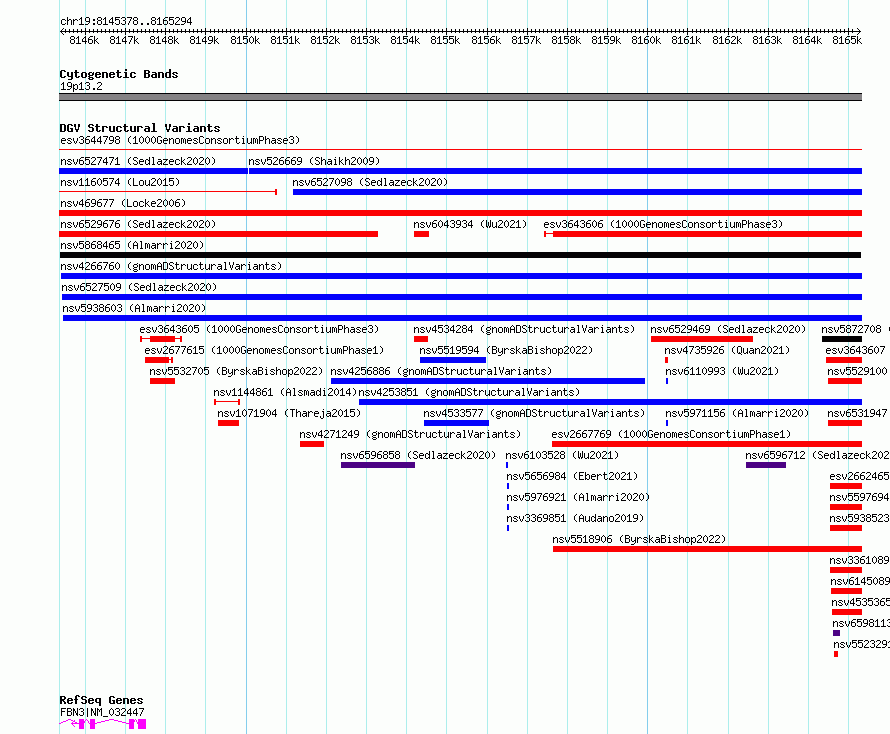Select nsv6529676 (Sedlazeck2020) label
890x734 pixels.
point(138,224)
